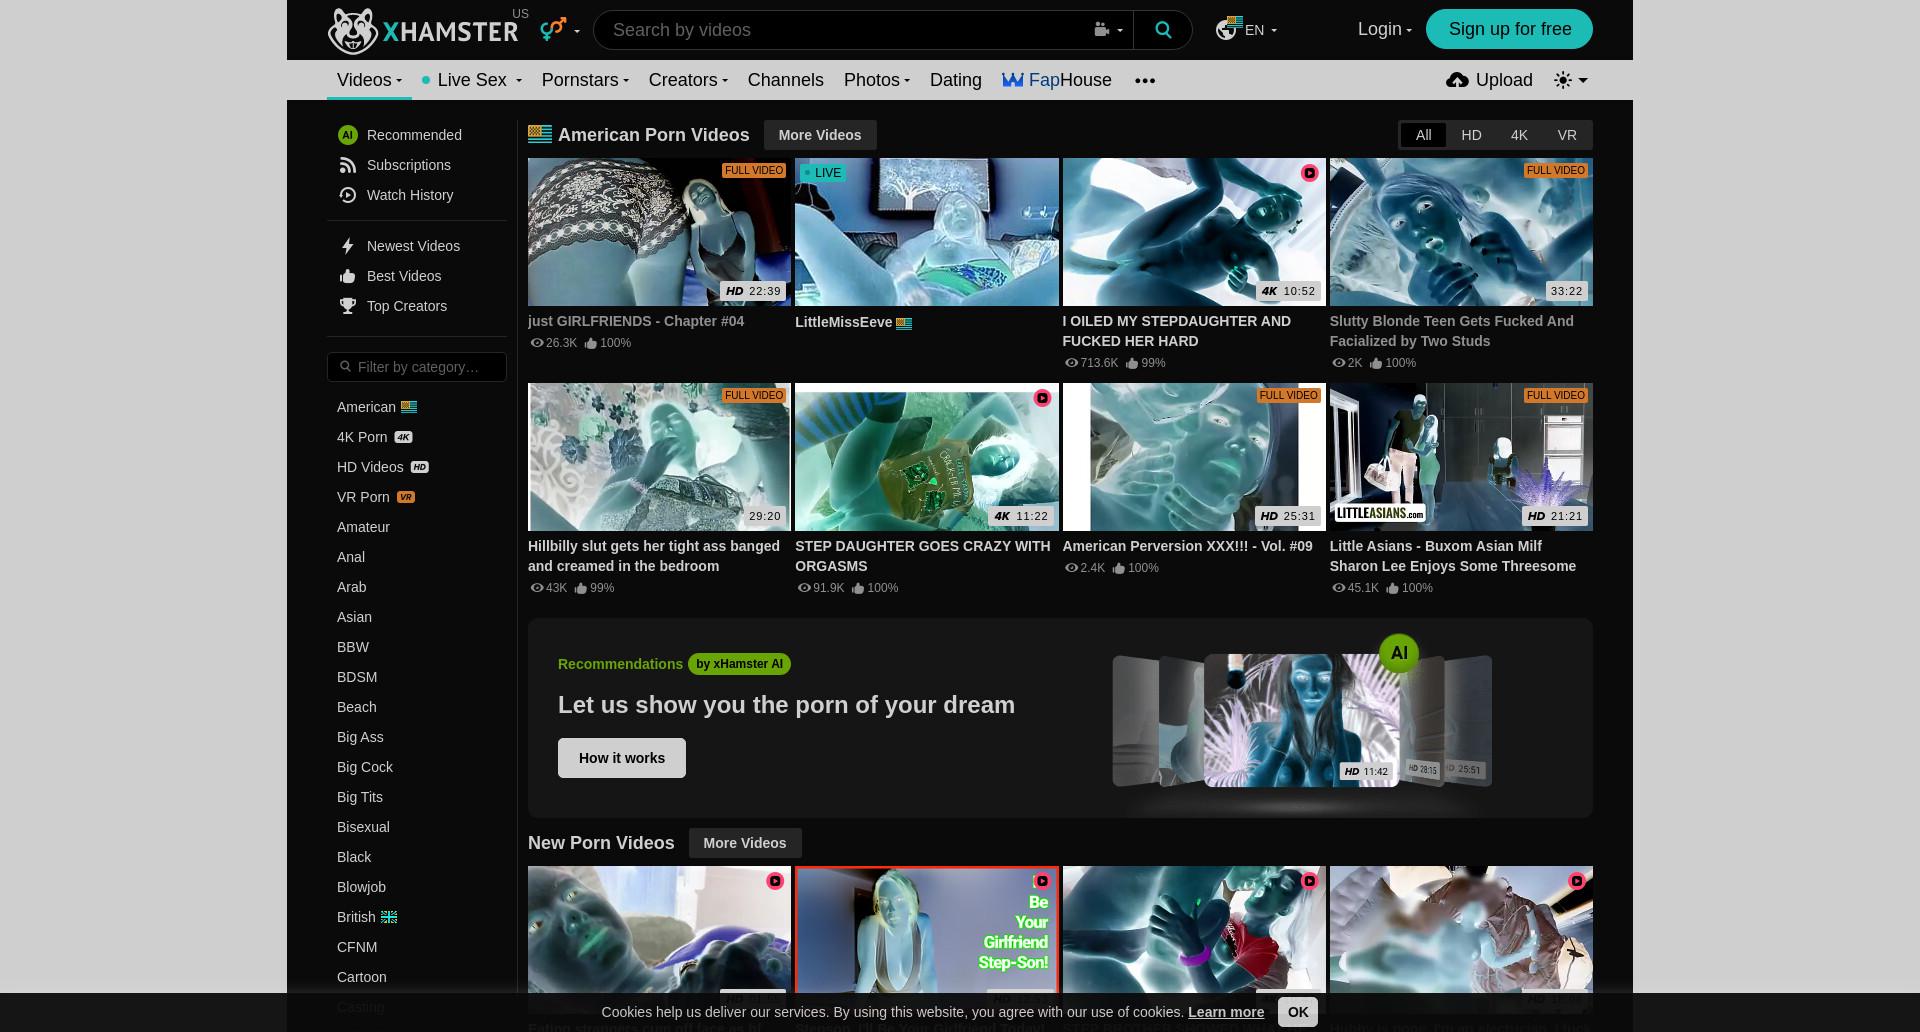Viewport: 1920px width, 1032px height.
Task: Click the magnifier in the category filter
Action: [x=346, y=367]
